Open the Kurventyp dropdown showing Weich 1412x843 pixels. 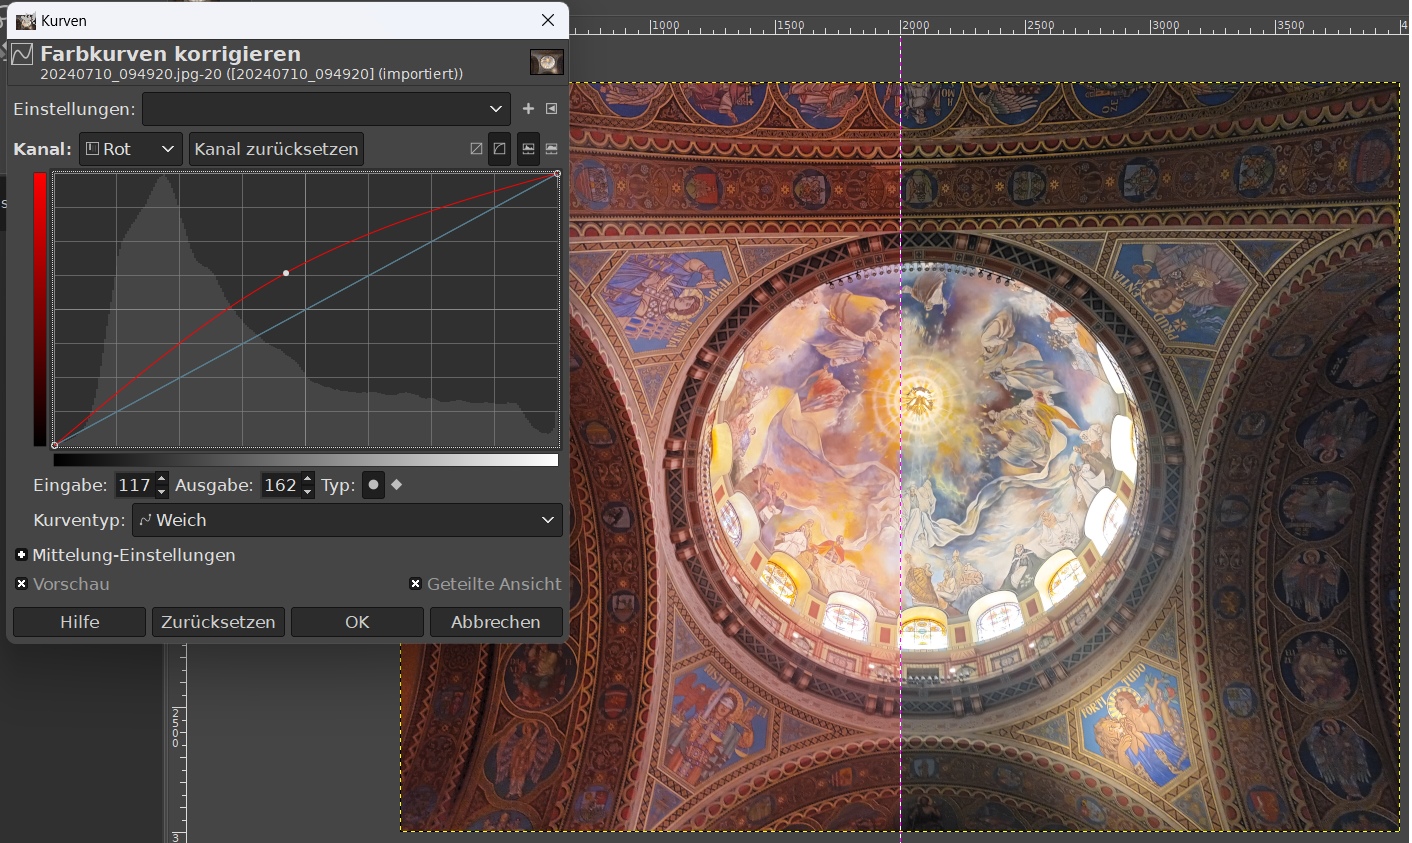point(347,520)
